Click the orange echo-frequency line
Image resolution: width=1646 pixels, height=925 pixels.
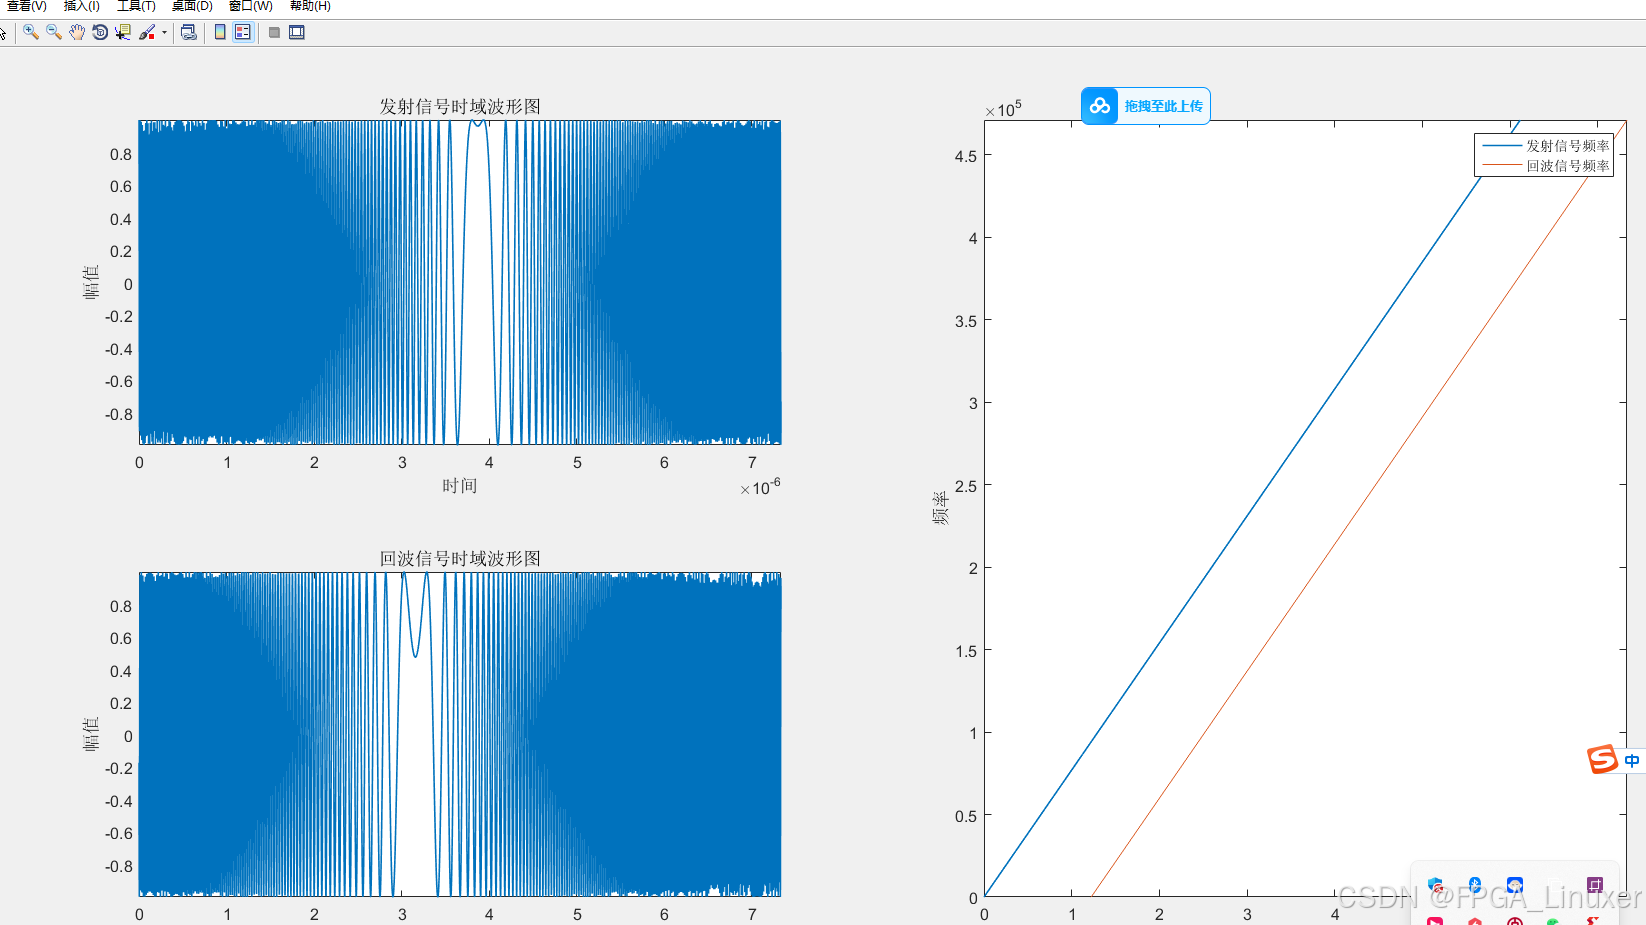pyautogui.click(x=1358, y=510)
